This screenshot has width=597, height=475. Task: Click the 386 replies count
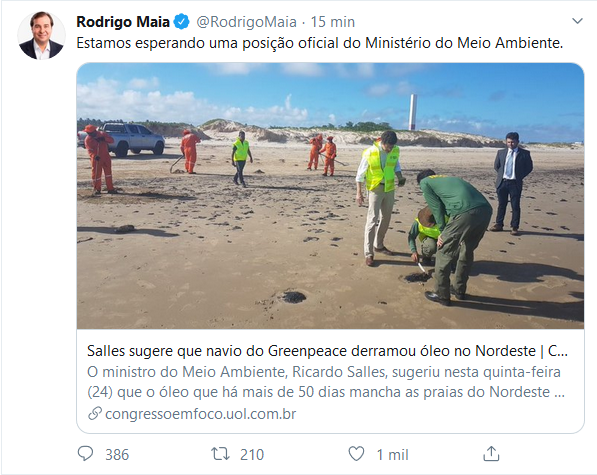click(117, 455)
